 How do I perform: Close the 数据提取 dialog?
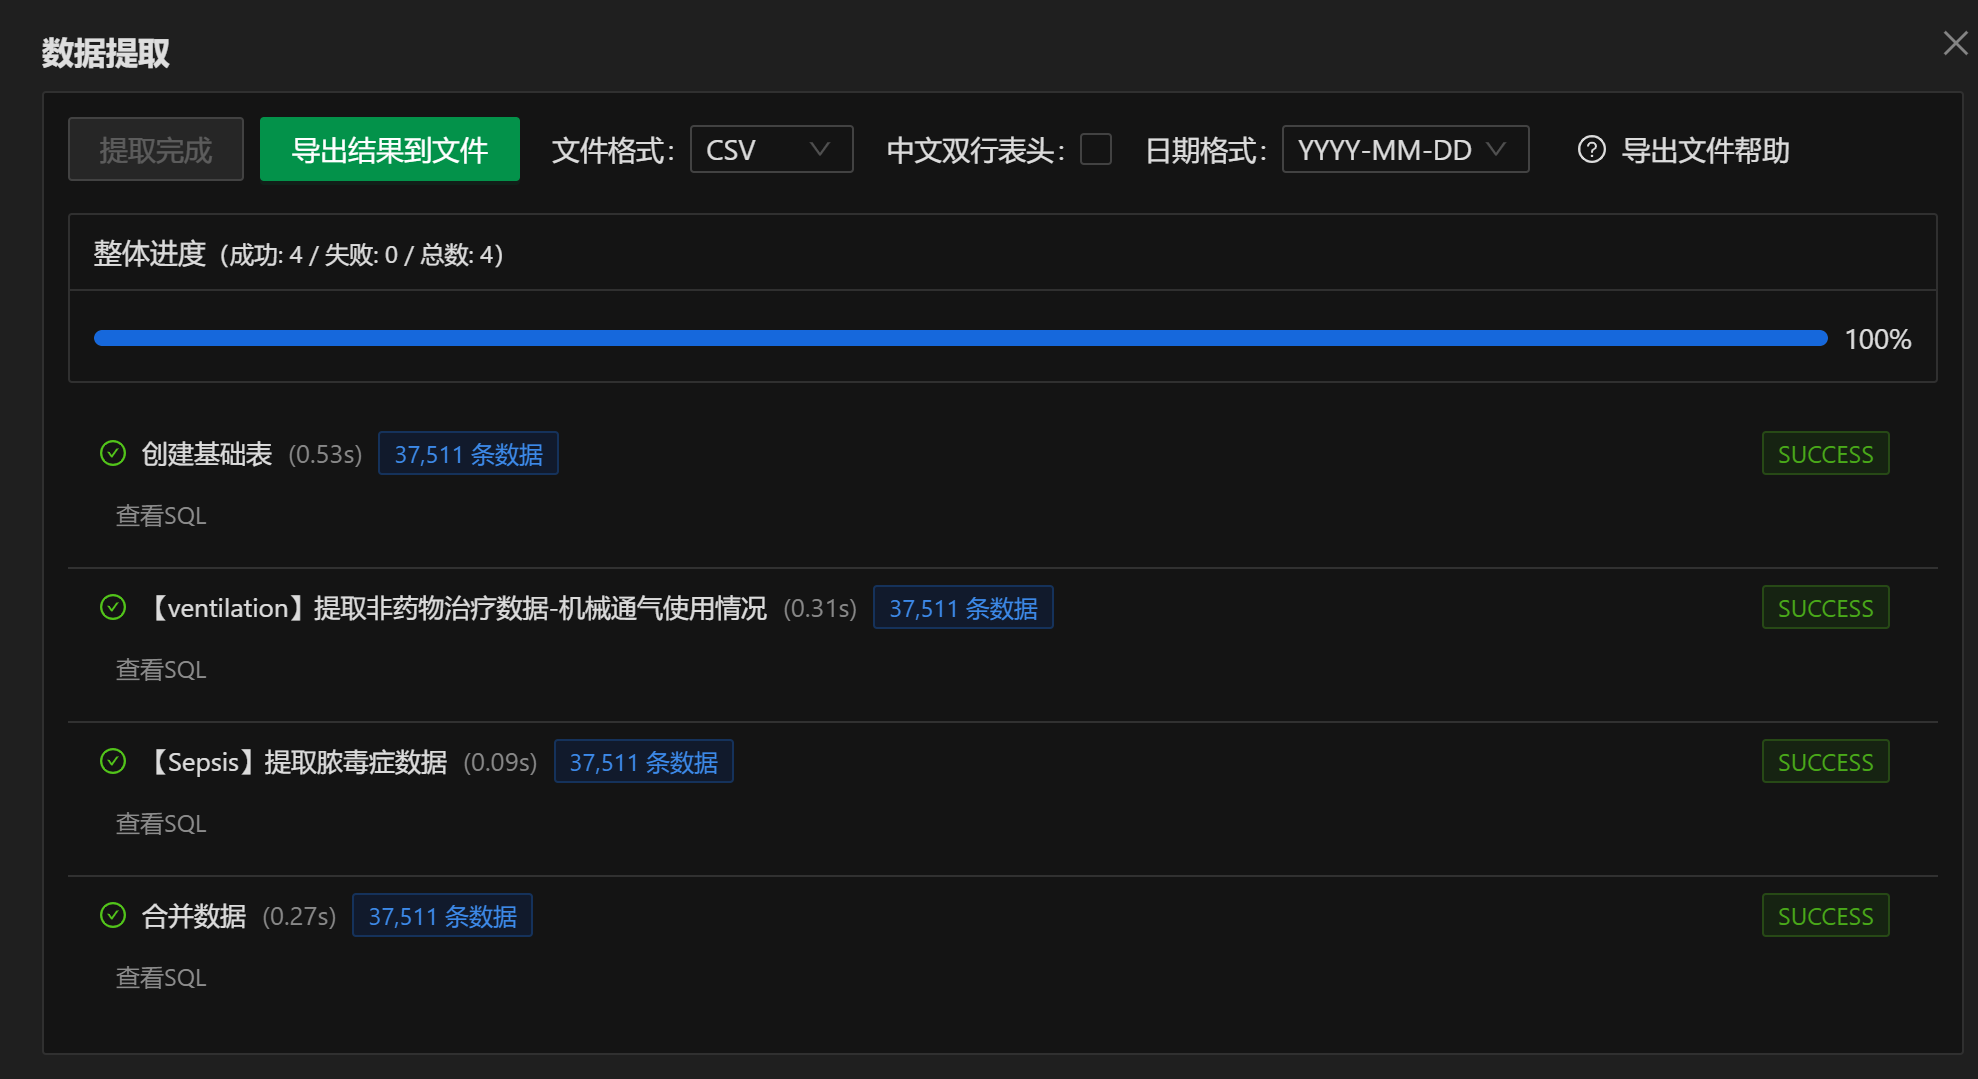click(x=1955, y=43)
